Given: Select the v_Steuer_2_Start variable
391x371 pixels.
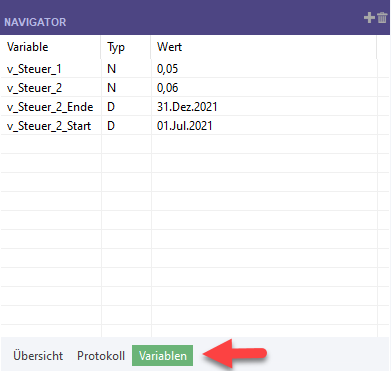Looking at the screenshot, I should click(49, 126).
